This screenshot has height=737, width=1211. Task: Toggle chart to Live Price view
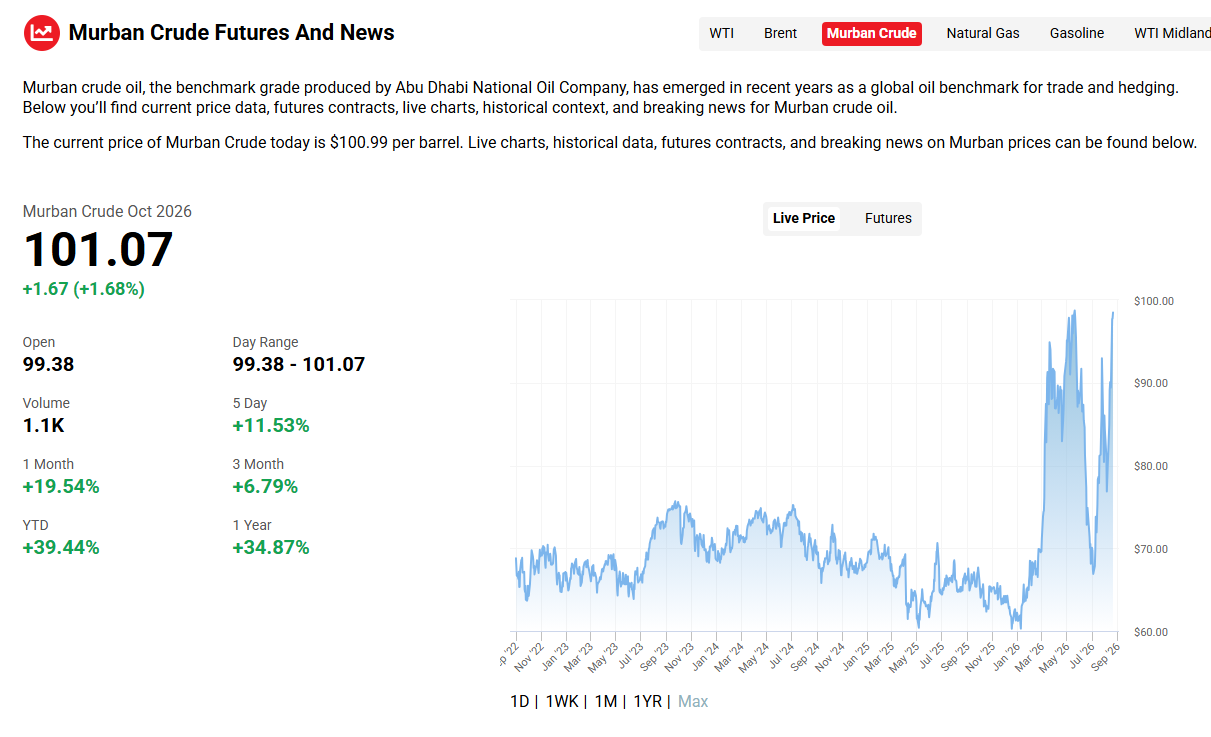pyautogui.click(x=804, y=218)
